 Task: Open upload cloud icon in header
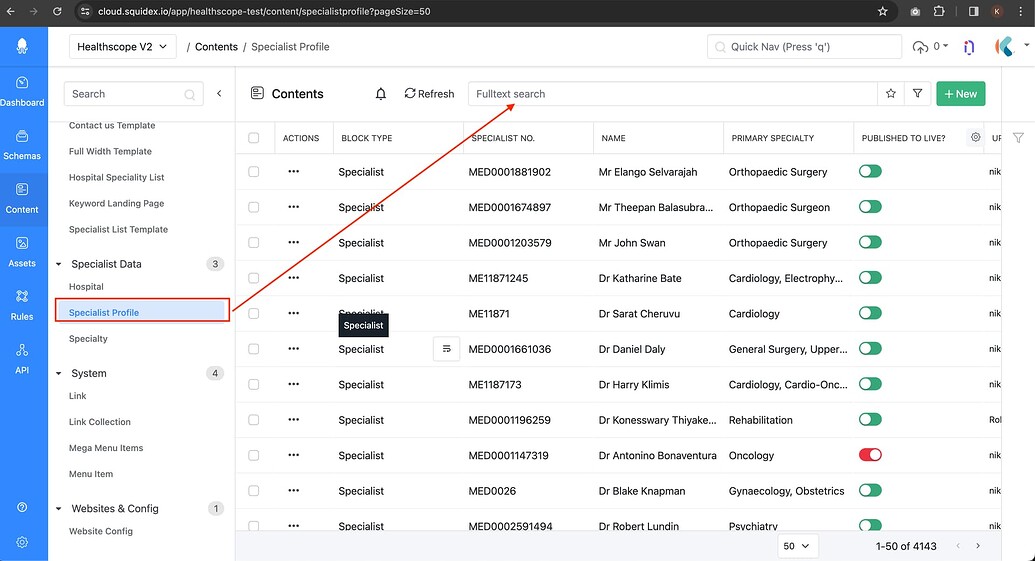coord(919,47)
